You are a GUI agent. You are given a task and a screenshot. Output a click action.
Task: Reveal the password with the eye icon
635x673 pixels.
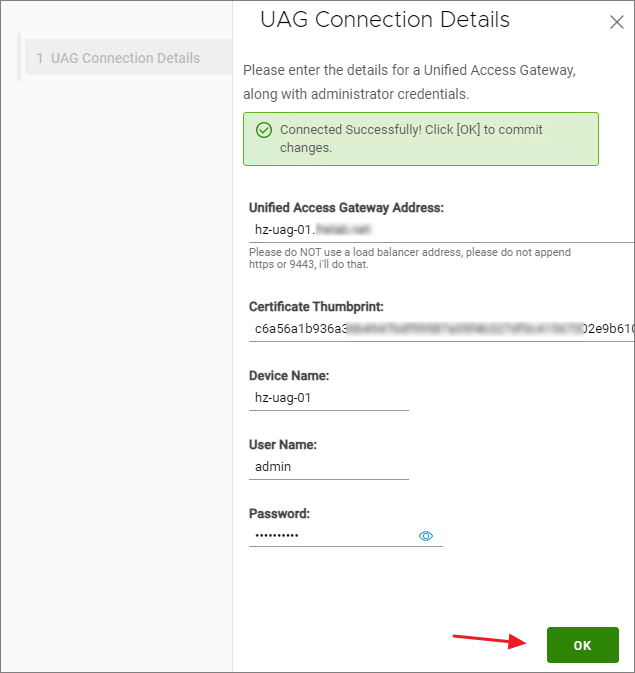click(426, 537)
